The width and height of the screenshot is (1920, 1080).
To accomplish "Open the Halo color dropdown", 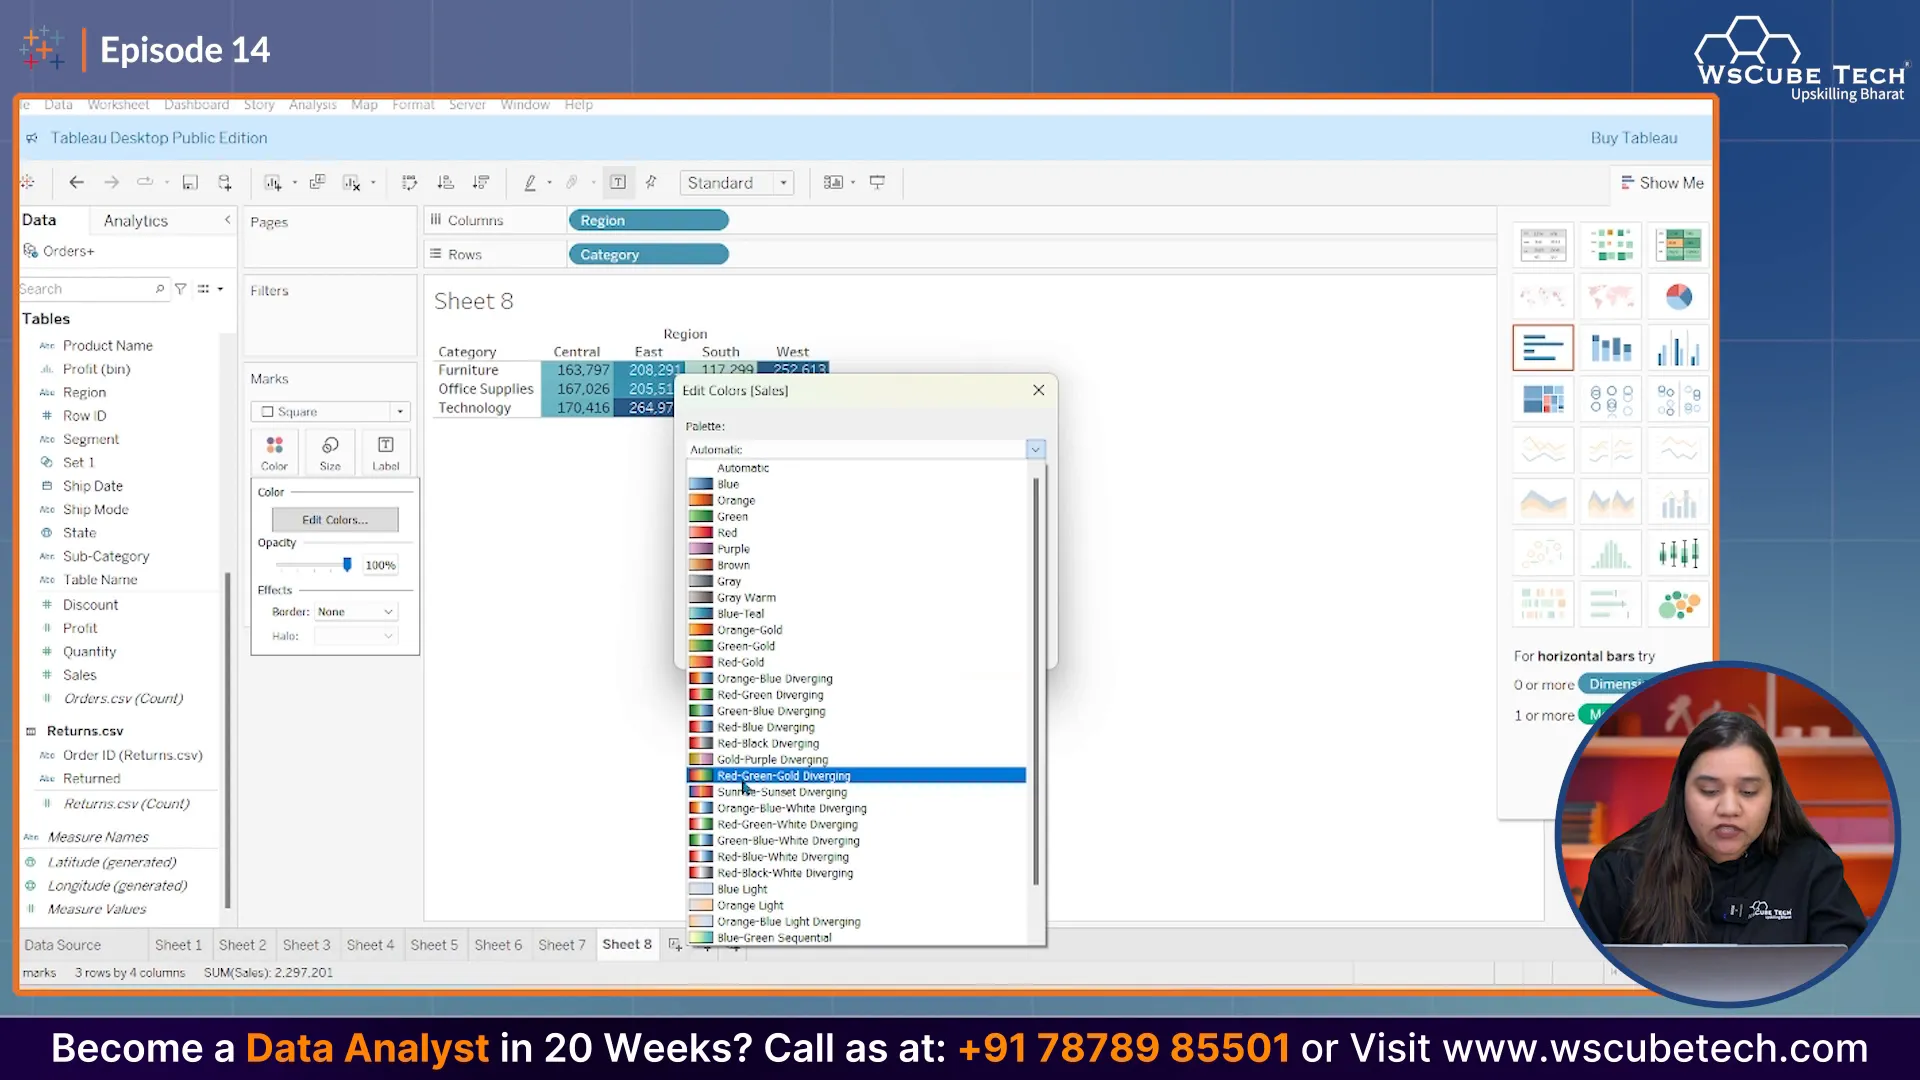I will [356, 636].
